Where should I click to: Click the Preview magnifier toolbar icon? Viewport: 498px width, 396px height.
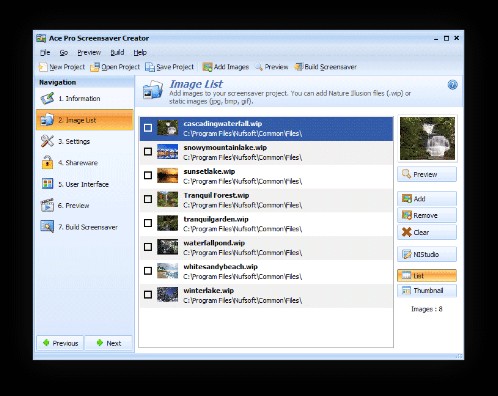point(259,67)
